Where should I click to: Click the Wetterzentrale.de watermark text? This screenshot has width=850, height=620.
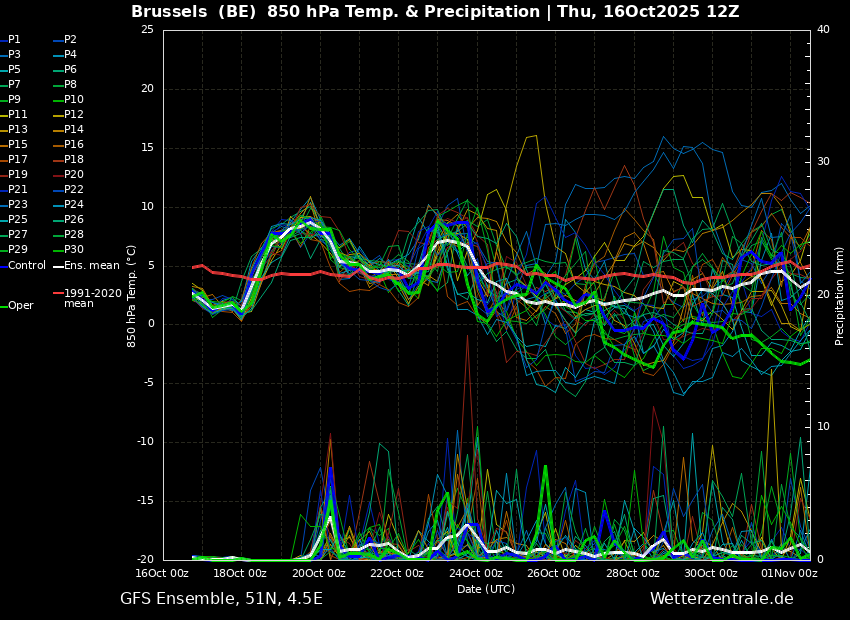tap(722, 599)
